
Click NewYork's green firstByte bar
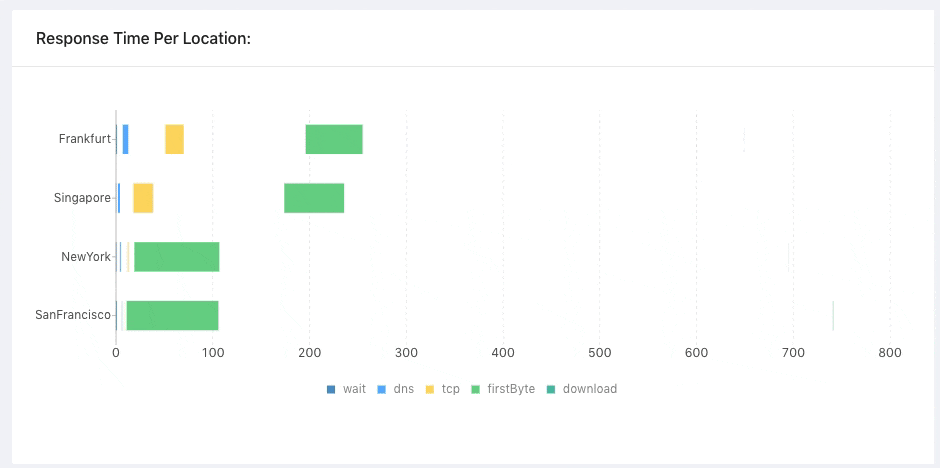tap(177, 257)
